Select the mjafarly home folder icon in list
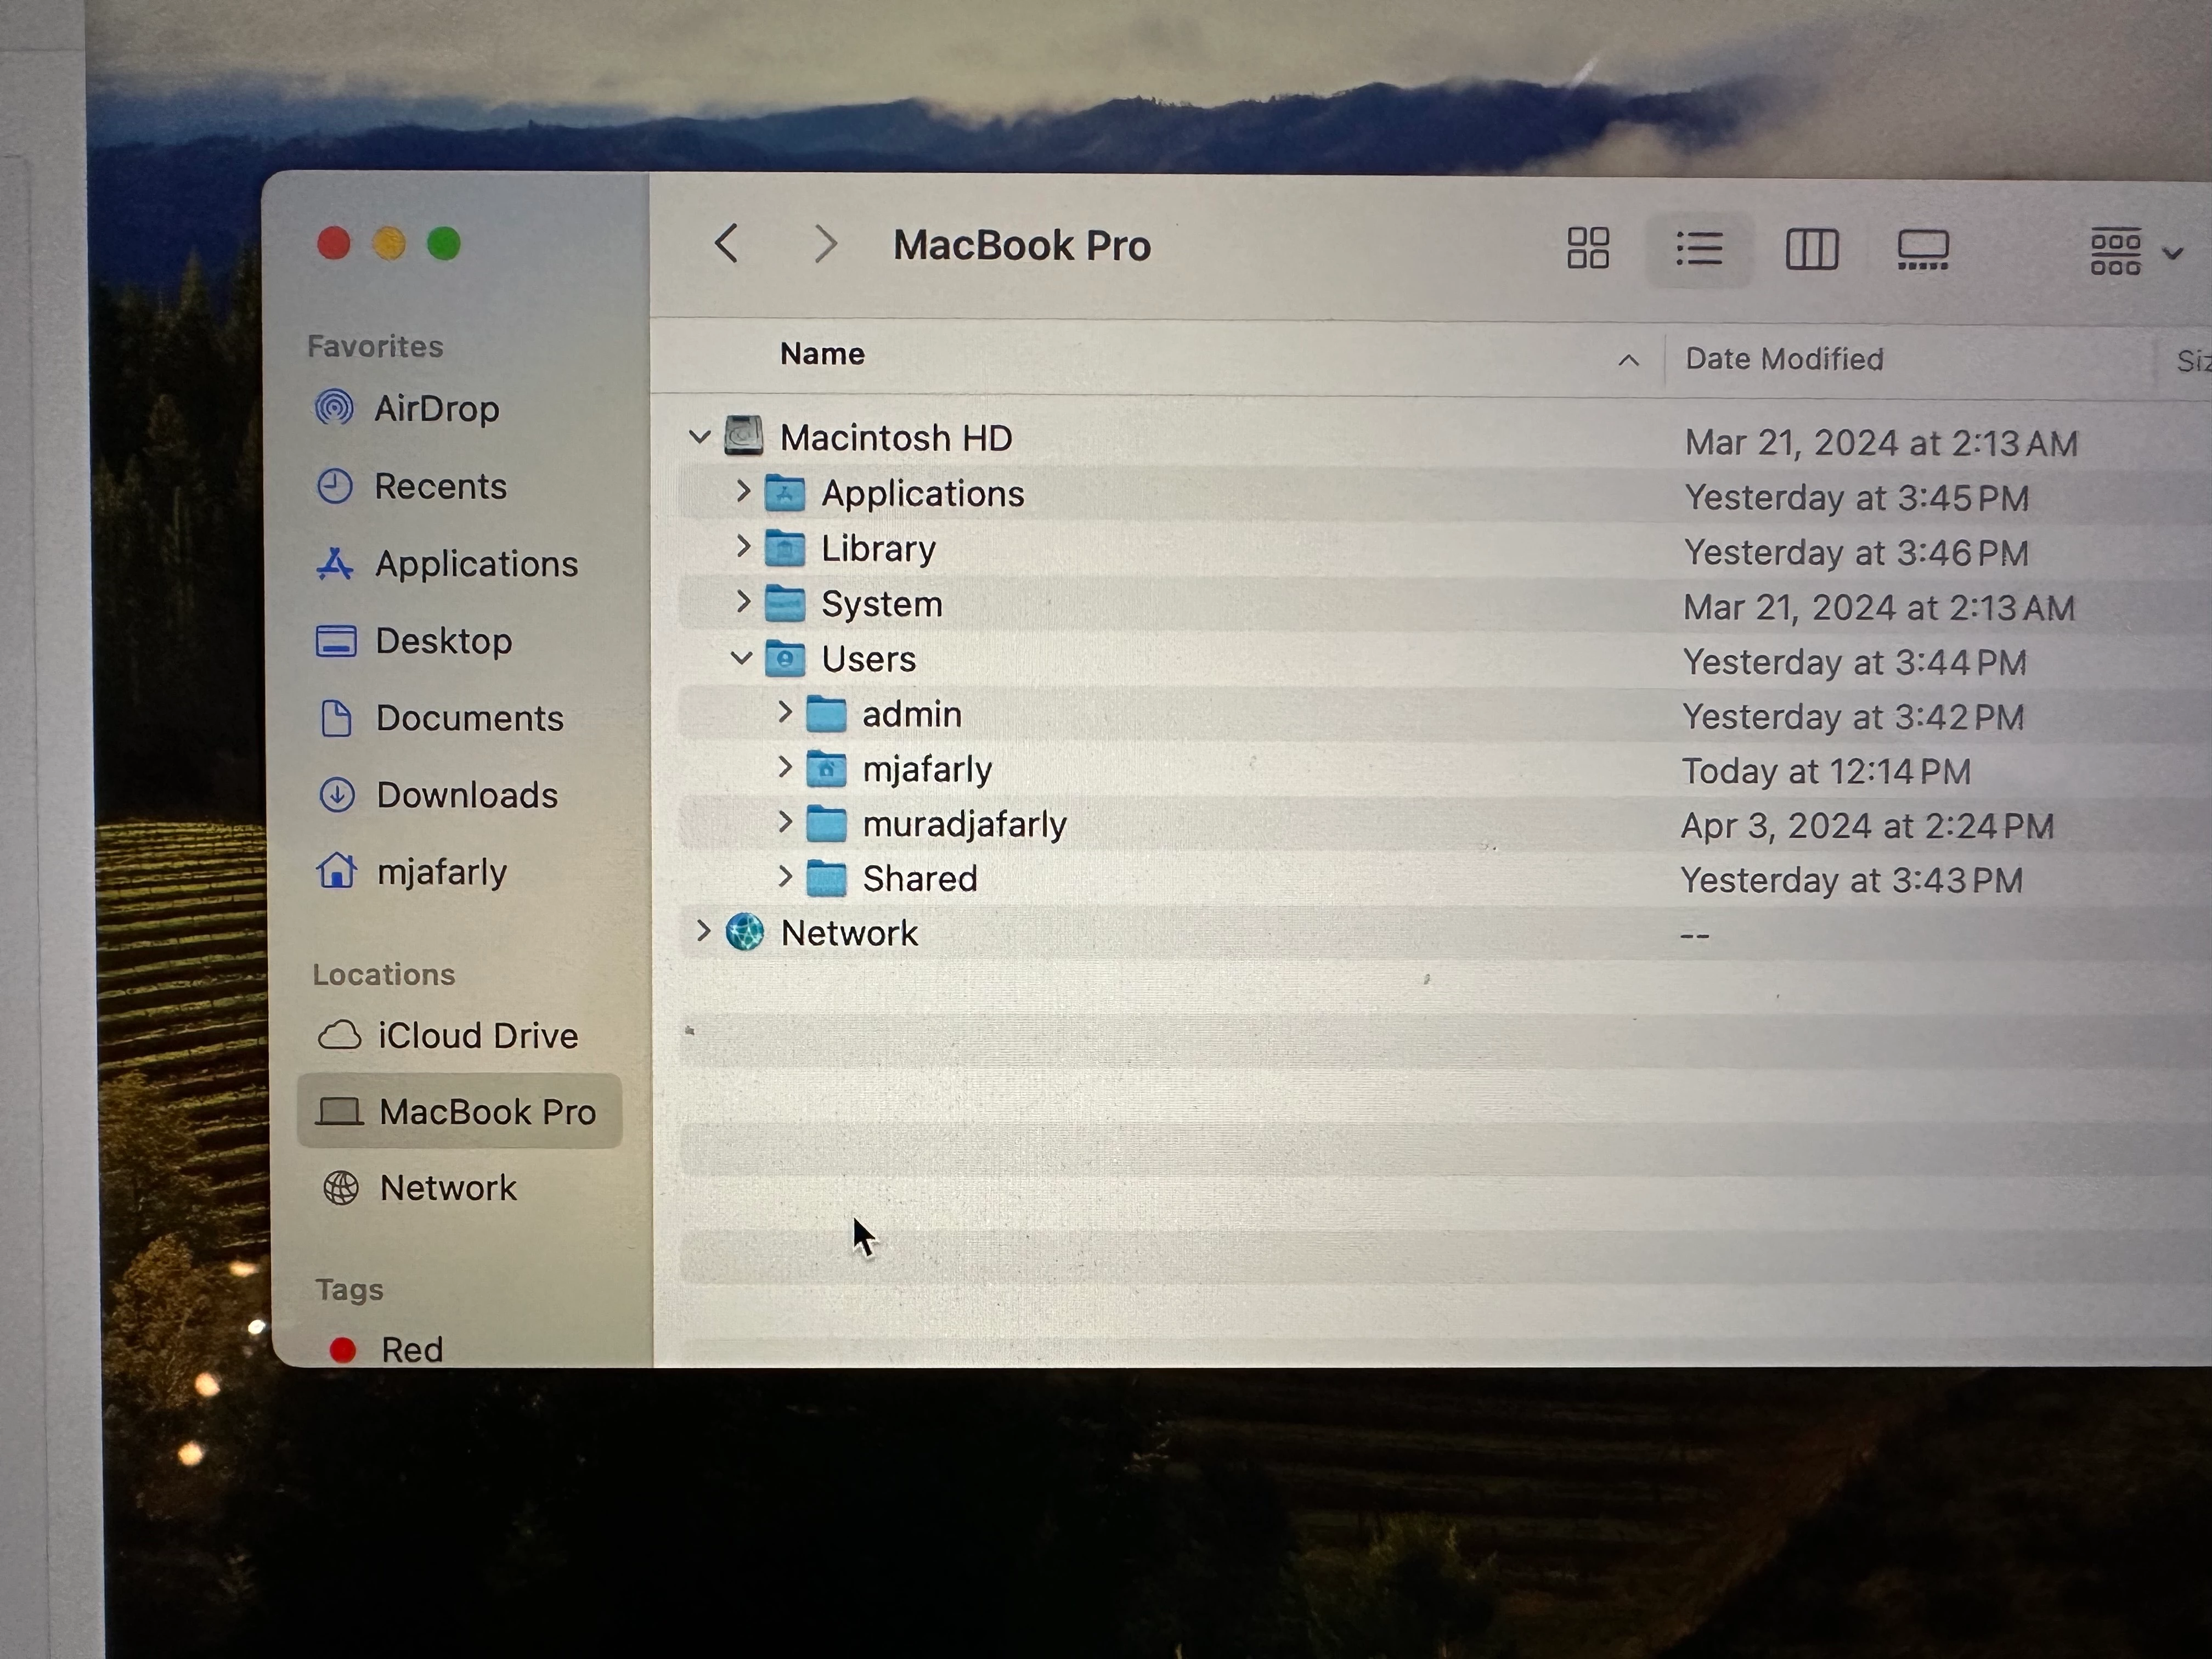This screenshot has height=1659, width=2212. [x=826, y=768]
